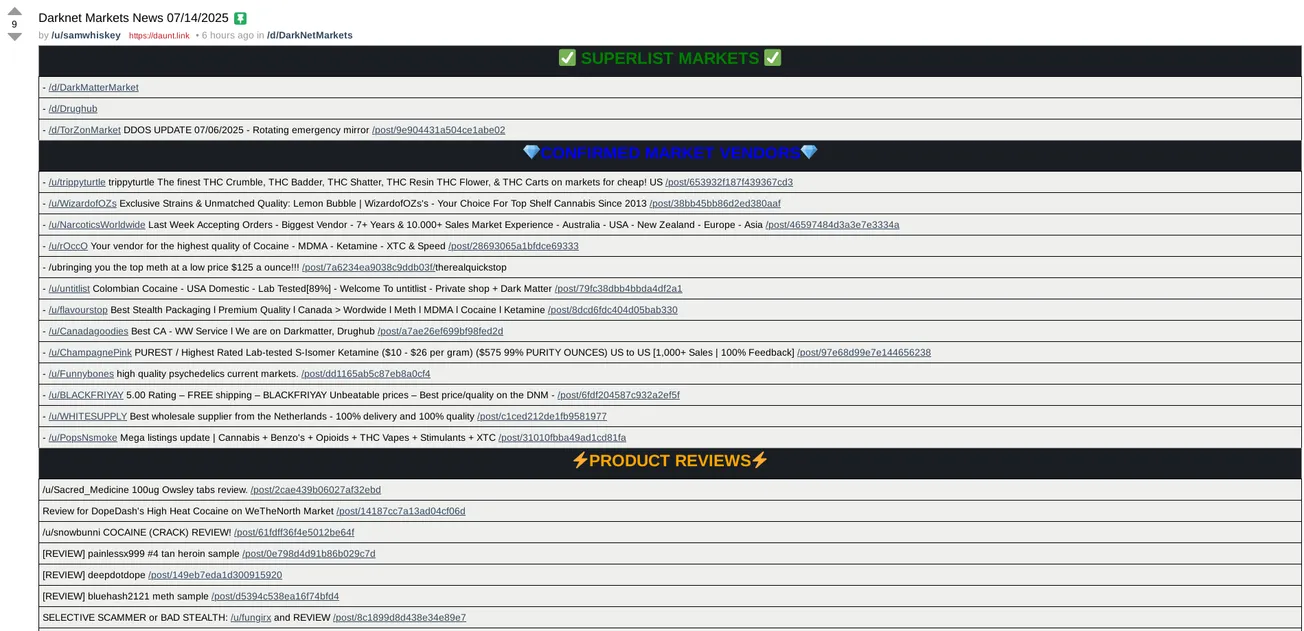
Task: Upvote the Darknet Markets News post
Action: click(x=14, y=11)
